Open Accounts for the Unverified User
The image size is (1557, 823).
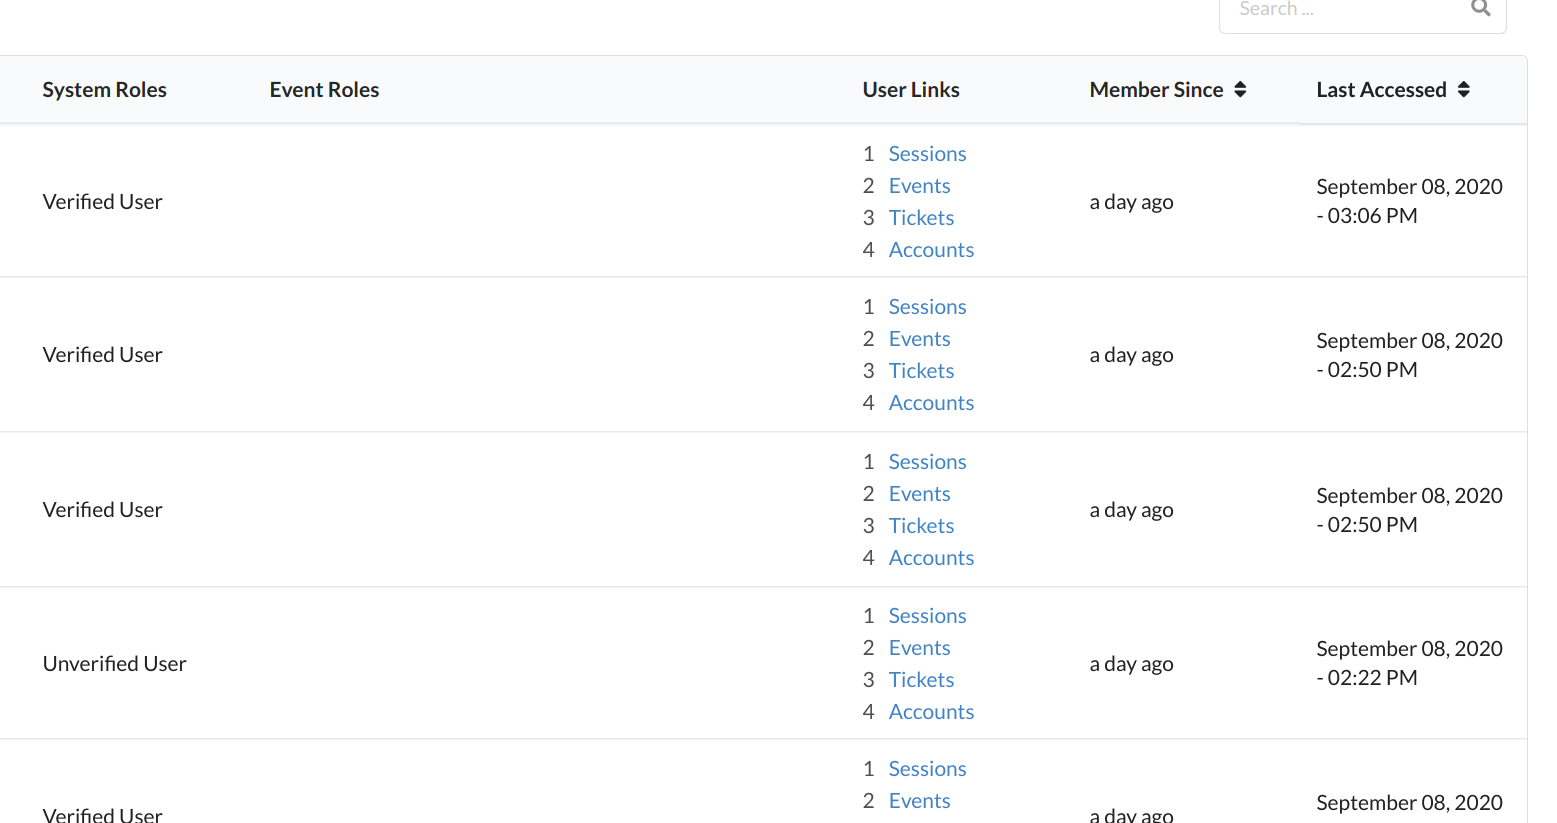(x=932, y=712)
